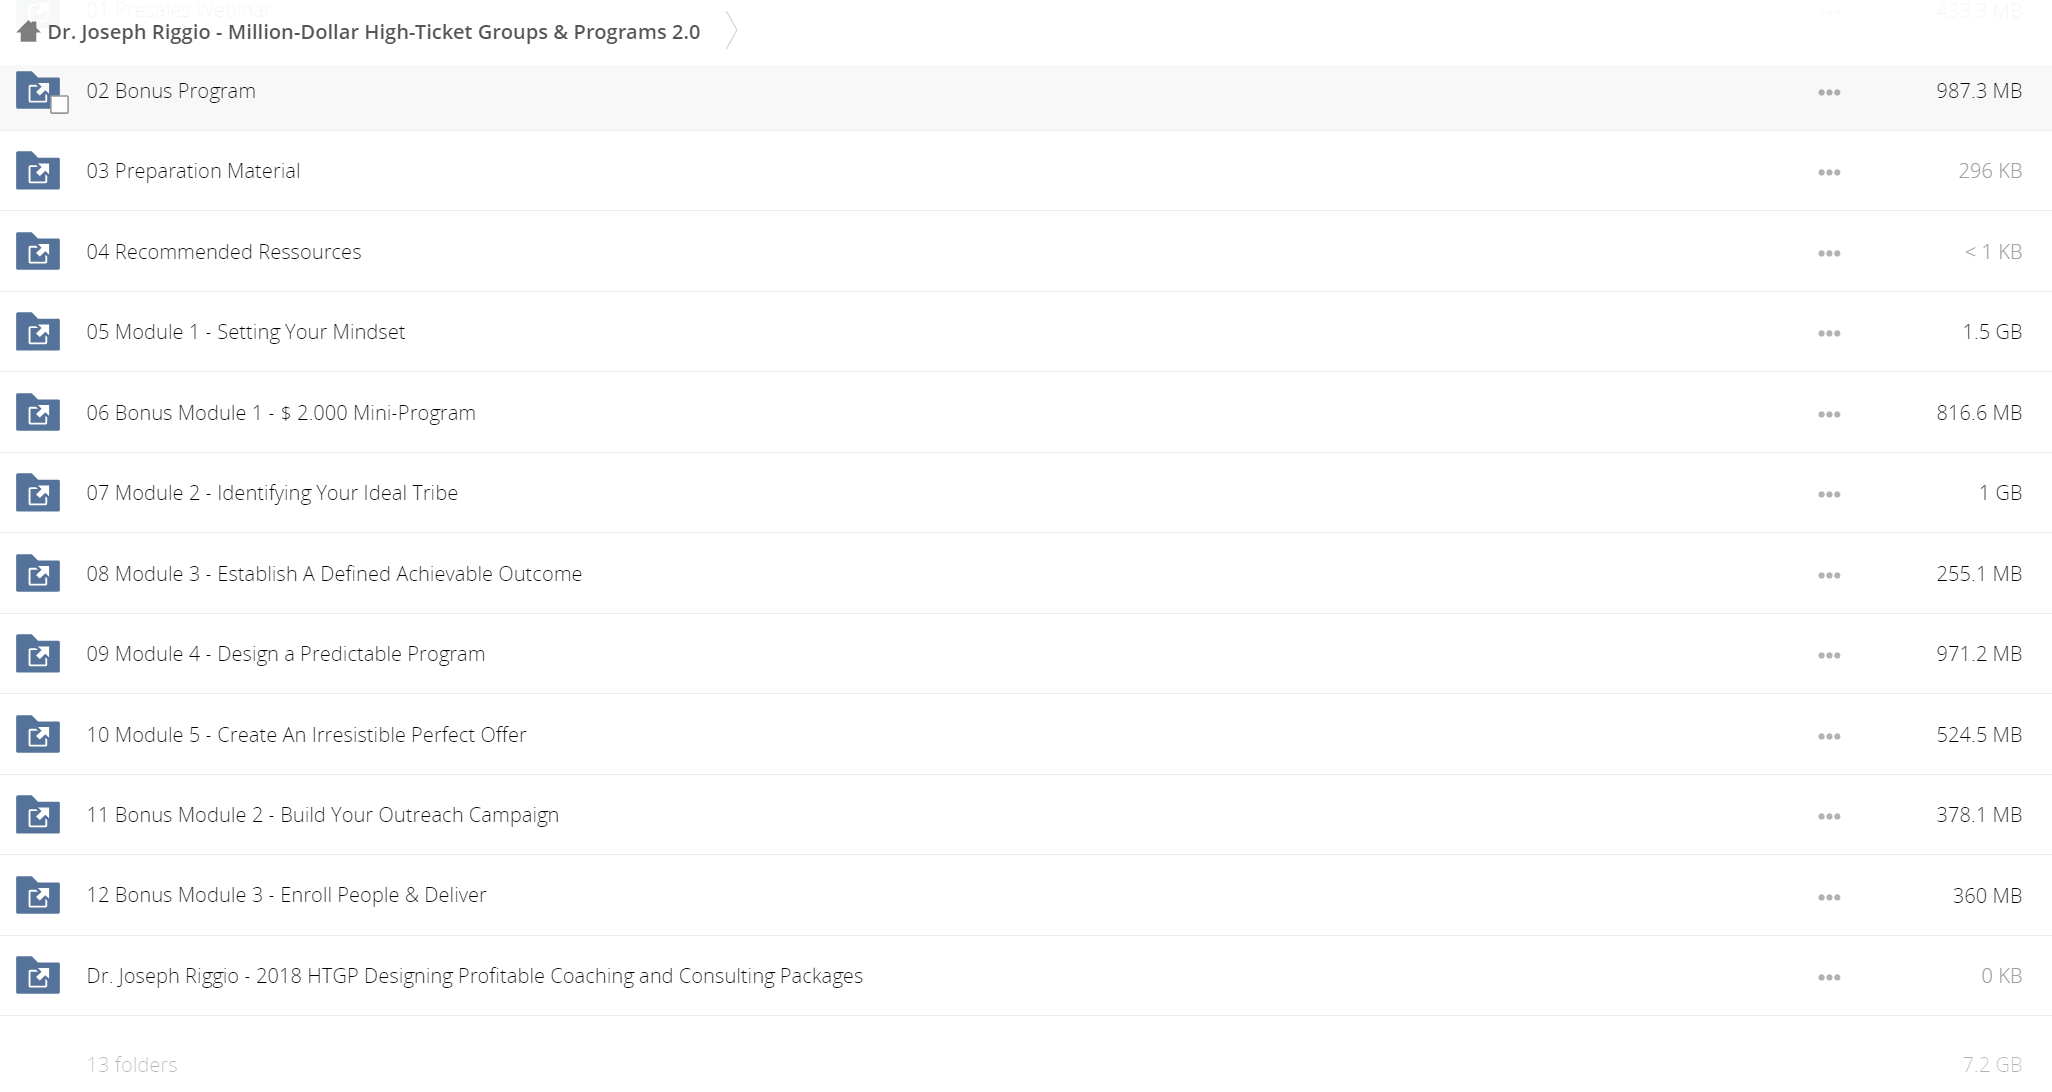Image resolution: width=2052 pixels, height=1092 pixels.
Task: Click the 1.5 GB size value
Action: 1992,332
